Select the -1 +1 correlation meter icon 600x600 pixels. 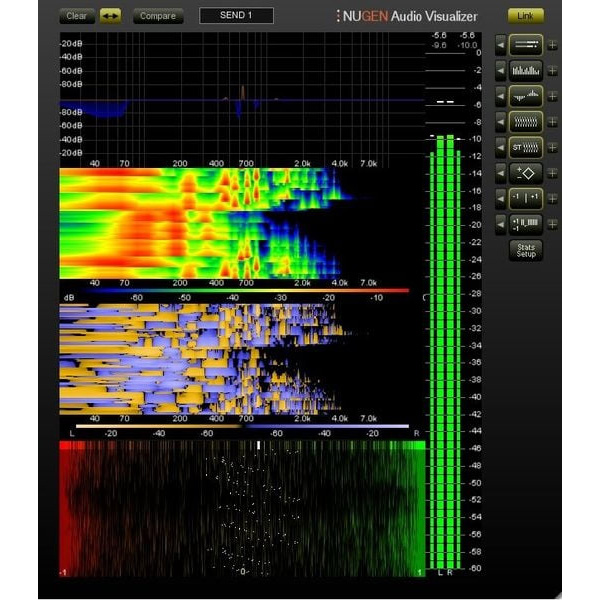pos(526,199)
